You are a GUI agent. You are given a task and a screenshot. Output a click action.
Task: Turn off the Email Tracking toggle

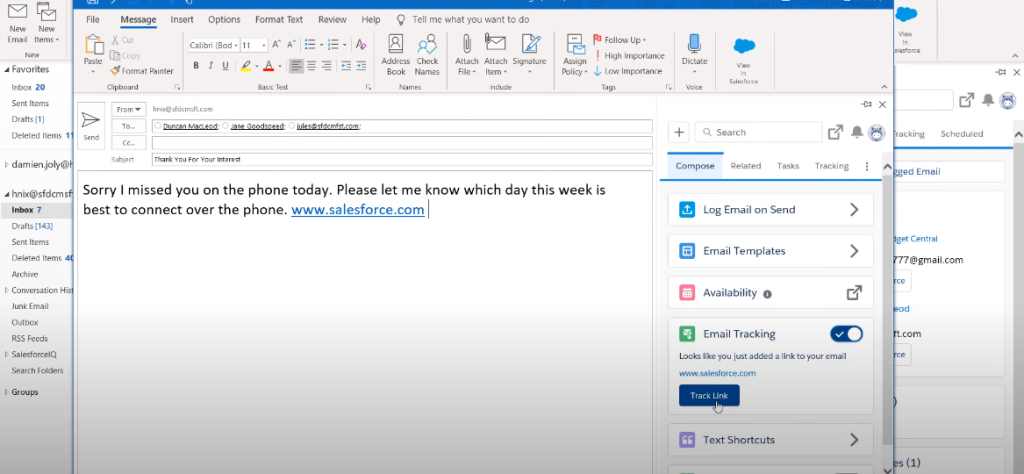[x=845, y=334]
